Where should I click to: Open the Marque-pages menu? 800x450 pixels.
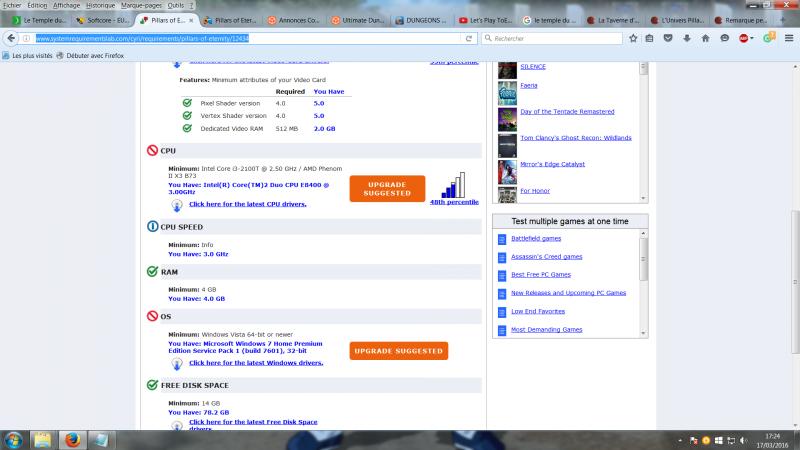point(141,5)
